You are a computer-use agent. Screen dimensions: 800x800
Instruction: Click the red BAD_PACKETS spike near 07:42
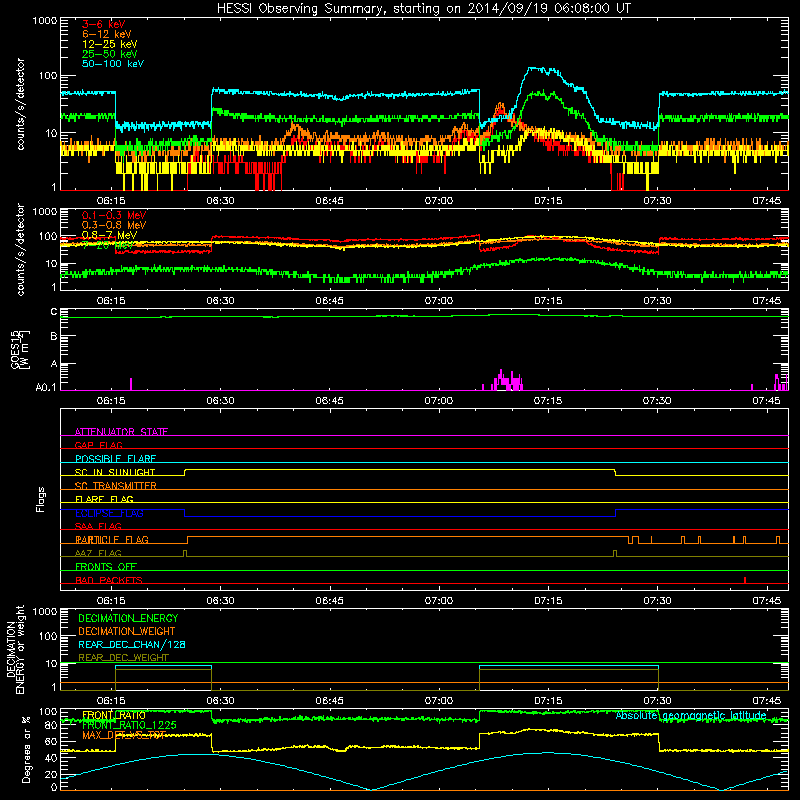[745, 580]
